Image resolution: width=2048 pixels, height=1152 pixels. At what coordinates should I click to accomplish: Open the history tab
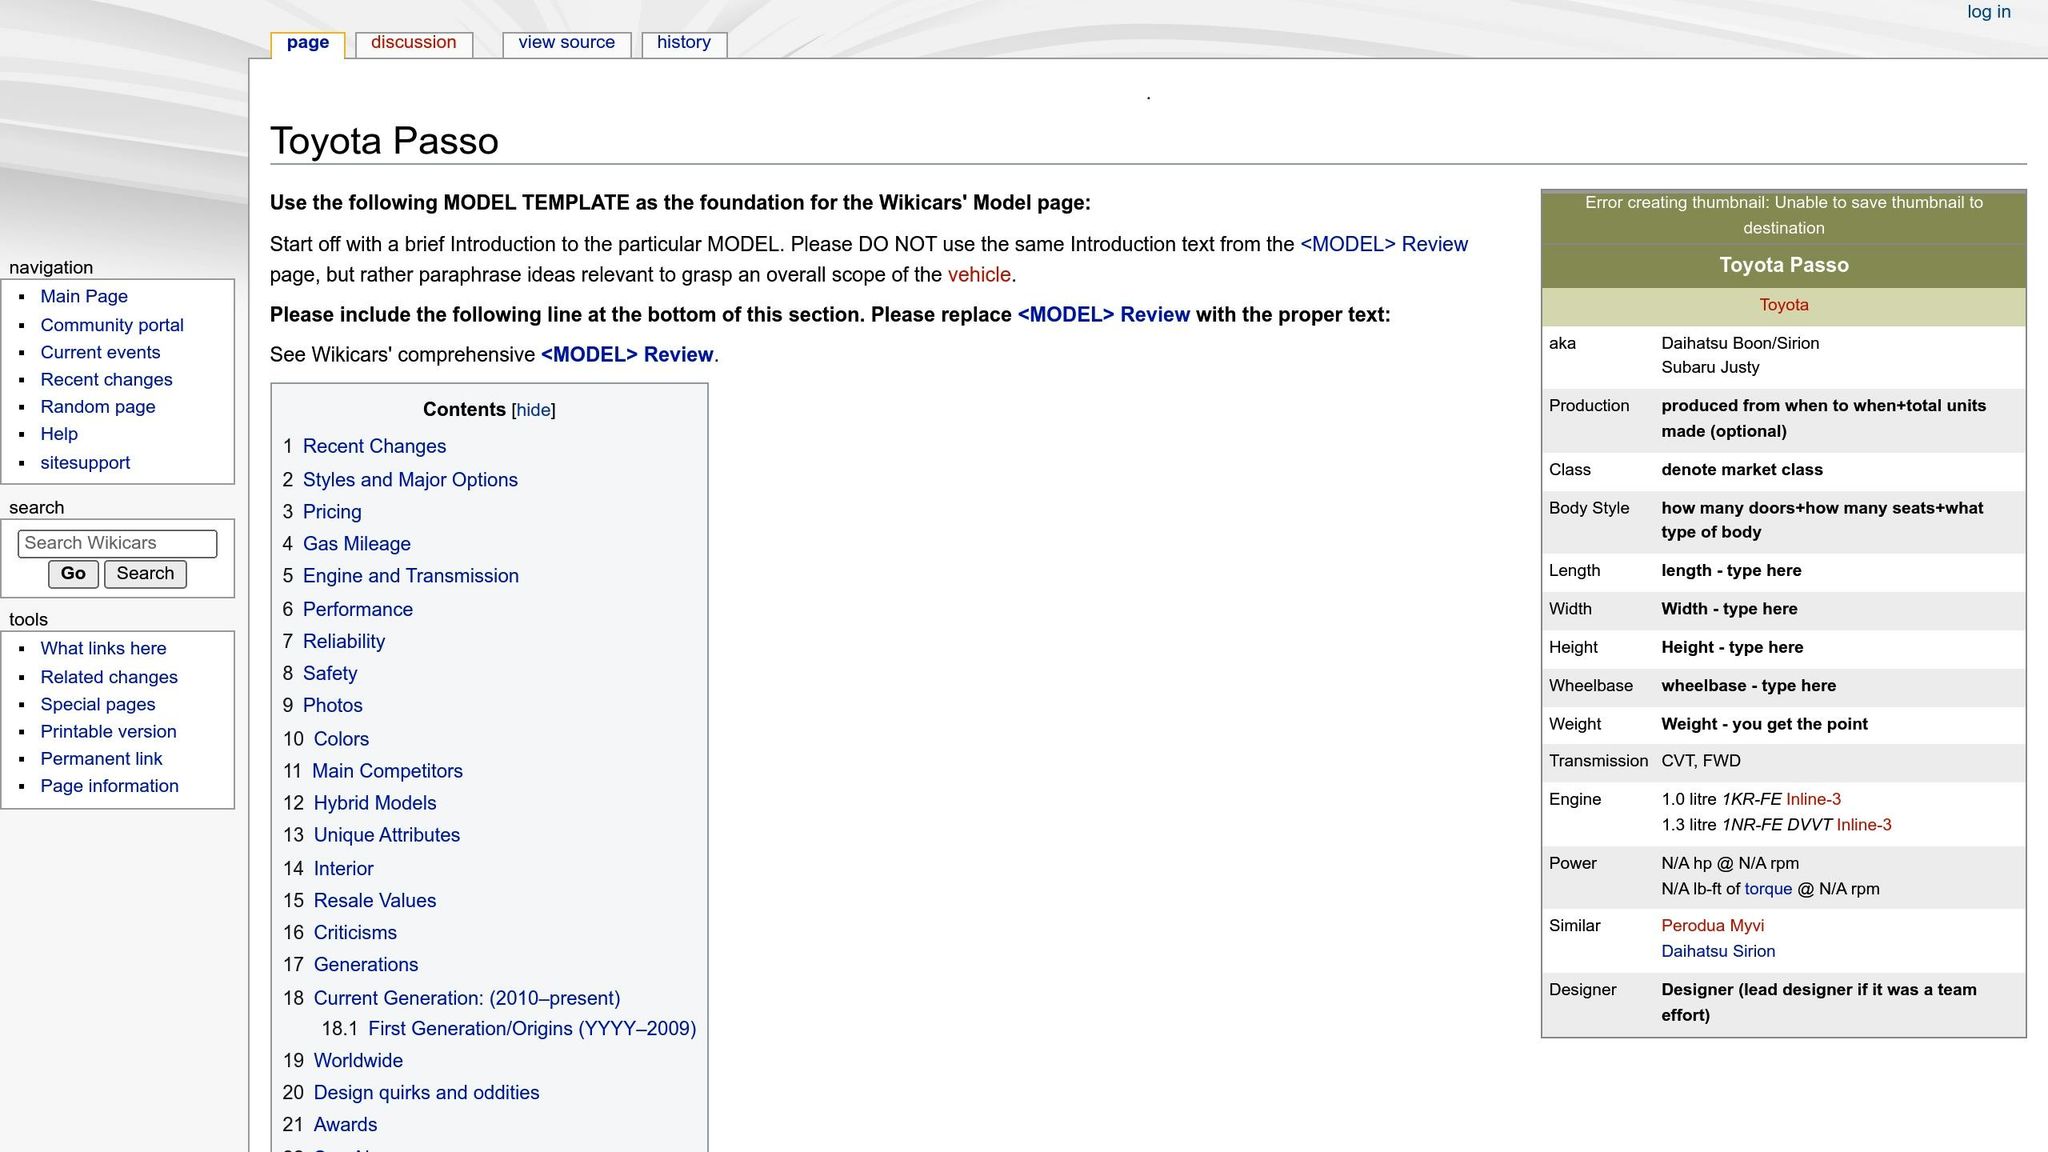[683, 43]
